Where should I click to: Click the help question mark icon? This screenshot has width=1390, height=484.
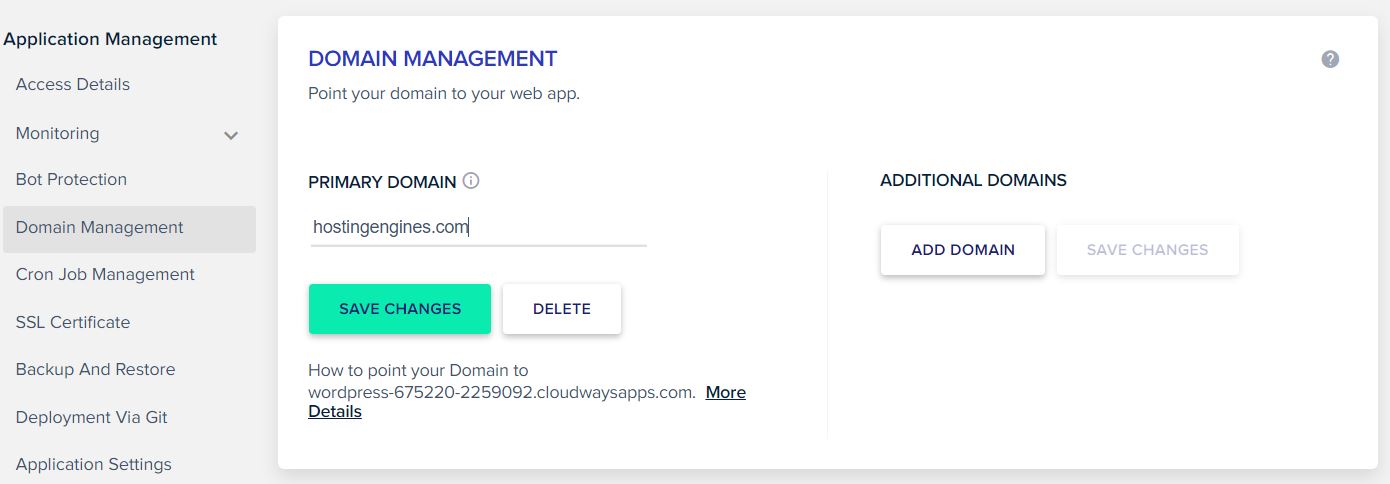(1330, 59)
